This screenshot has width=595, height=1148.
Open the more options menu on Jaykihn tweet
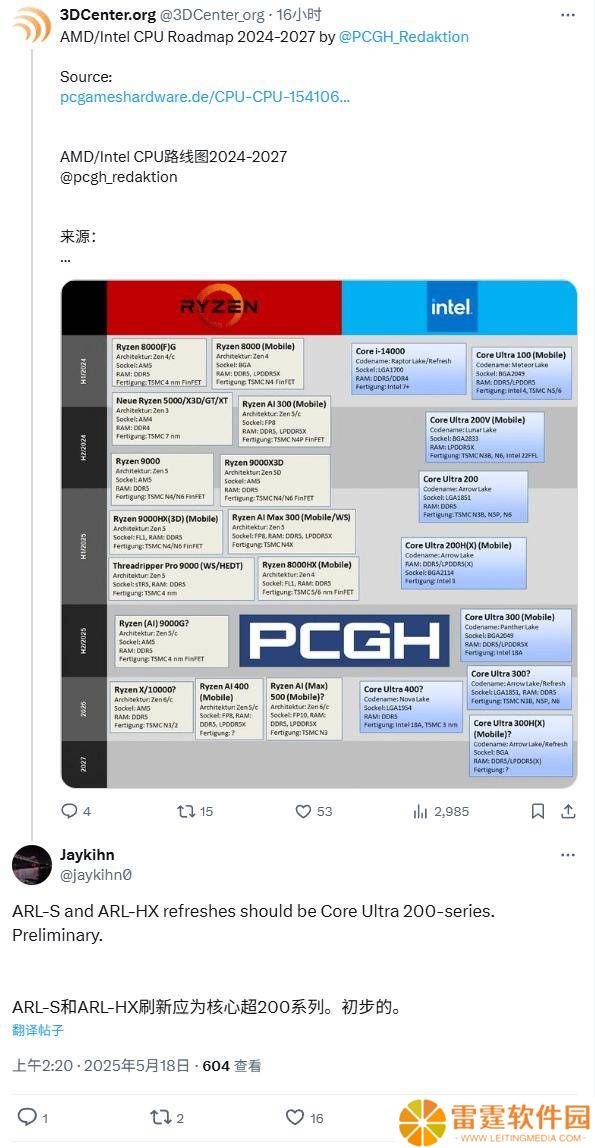pyautogui.click(x=567, y=854)
